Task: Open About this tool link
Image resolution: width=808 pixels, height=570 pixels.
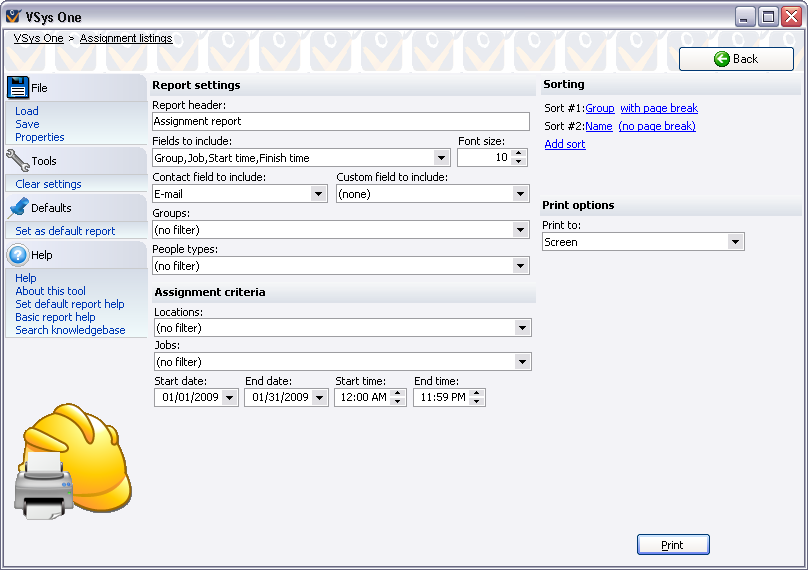Action: [50, 291]
